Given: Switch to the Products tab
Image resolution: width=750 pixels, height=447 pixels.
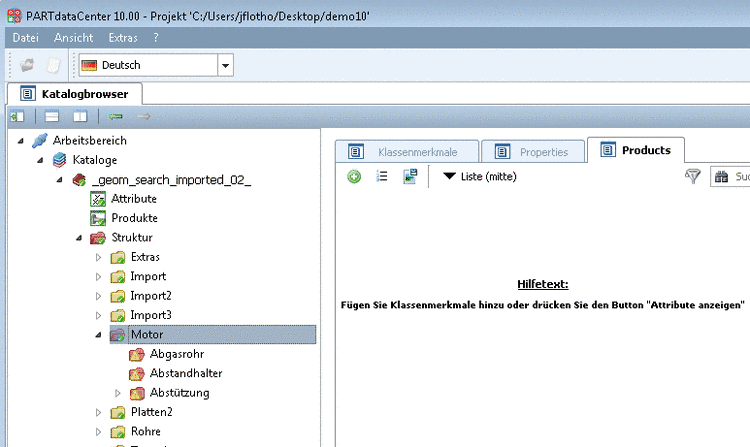Looking at the screenshot, I should (636, 150).
